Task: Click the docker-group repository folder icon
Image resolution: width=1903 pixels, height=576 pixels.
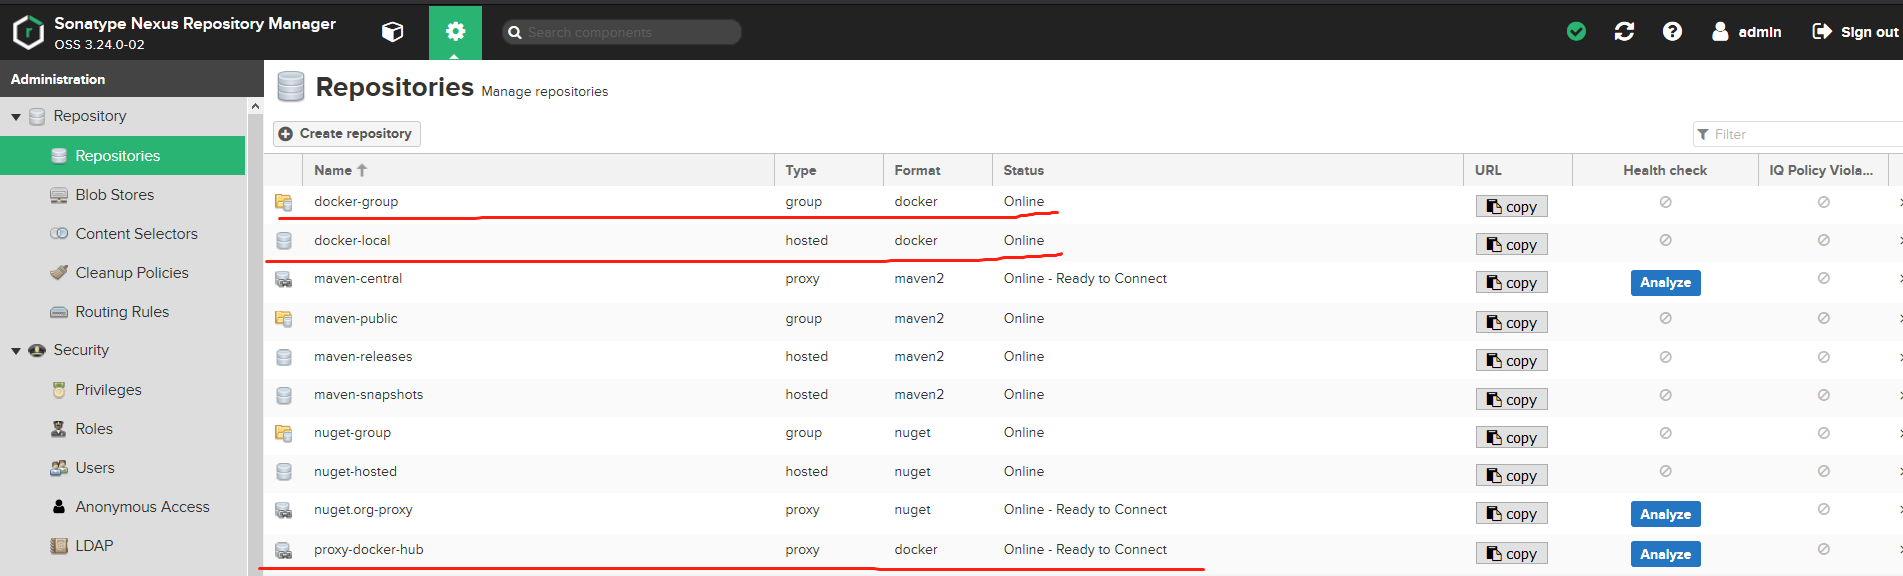Action: (284, 202)
